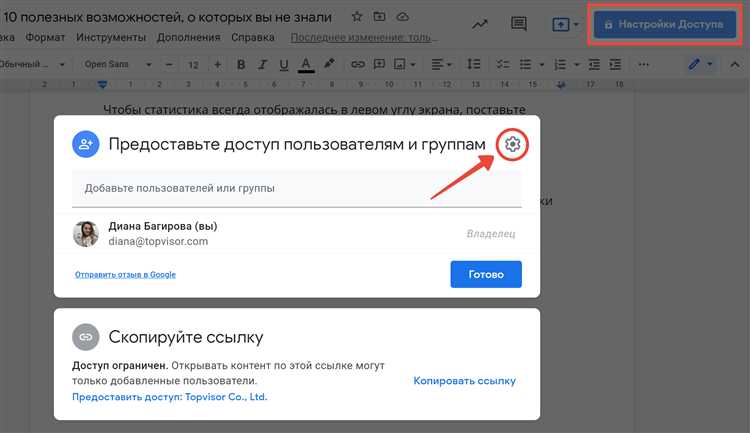Expand the bulleted list options arrow

(541, 64)
